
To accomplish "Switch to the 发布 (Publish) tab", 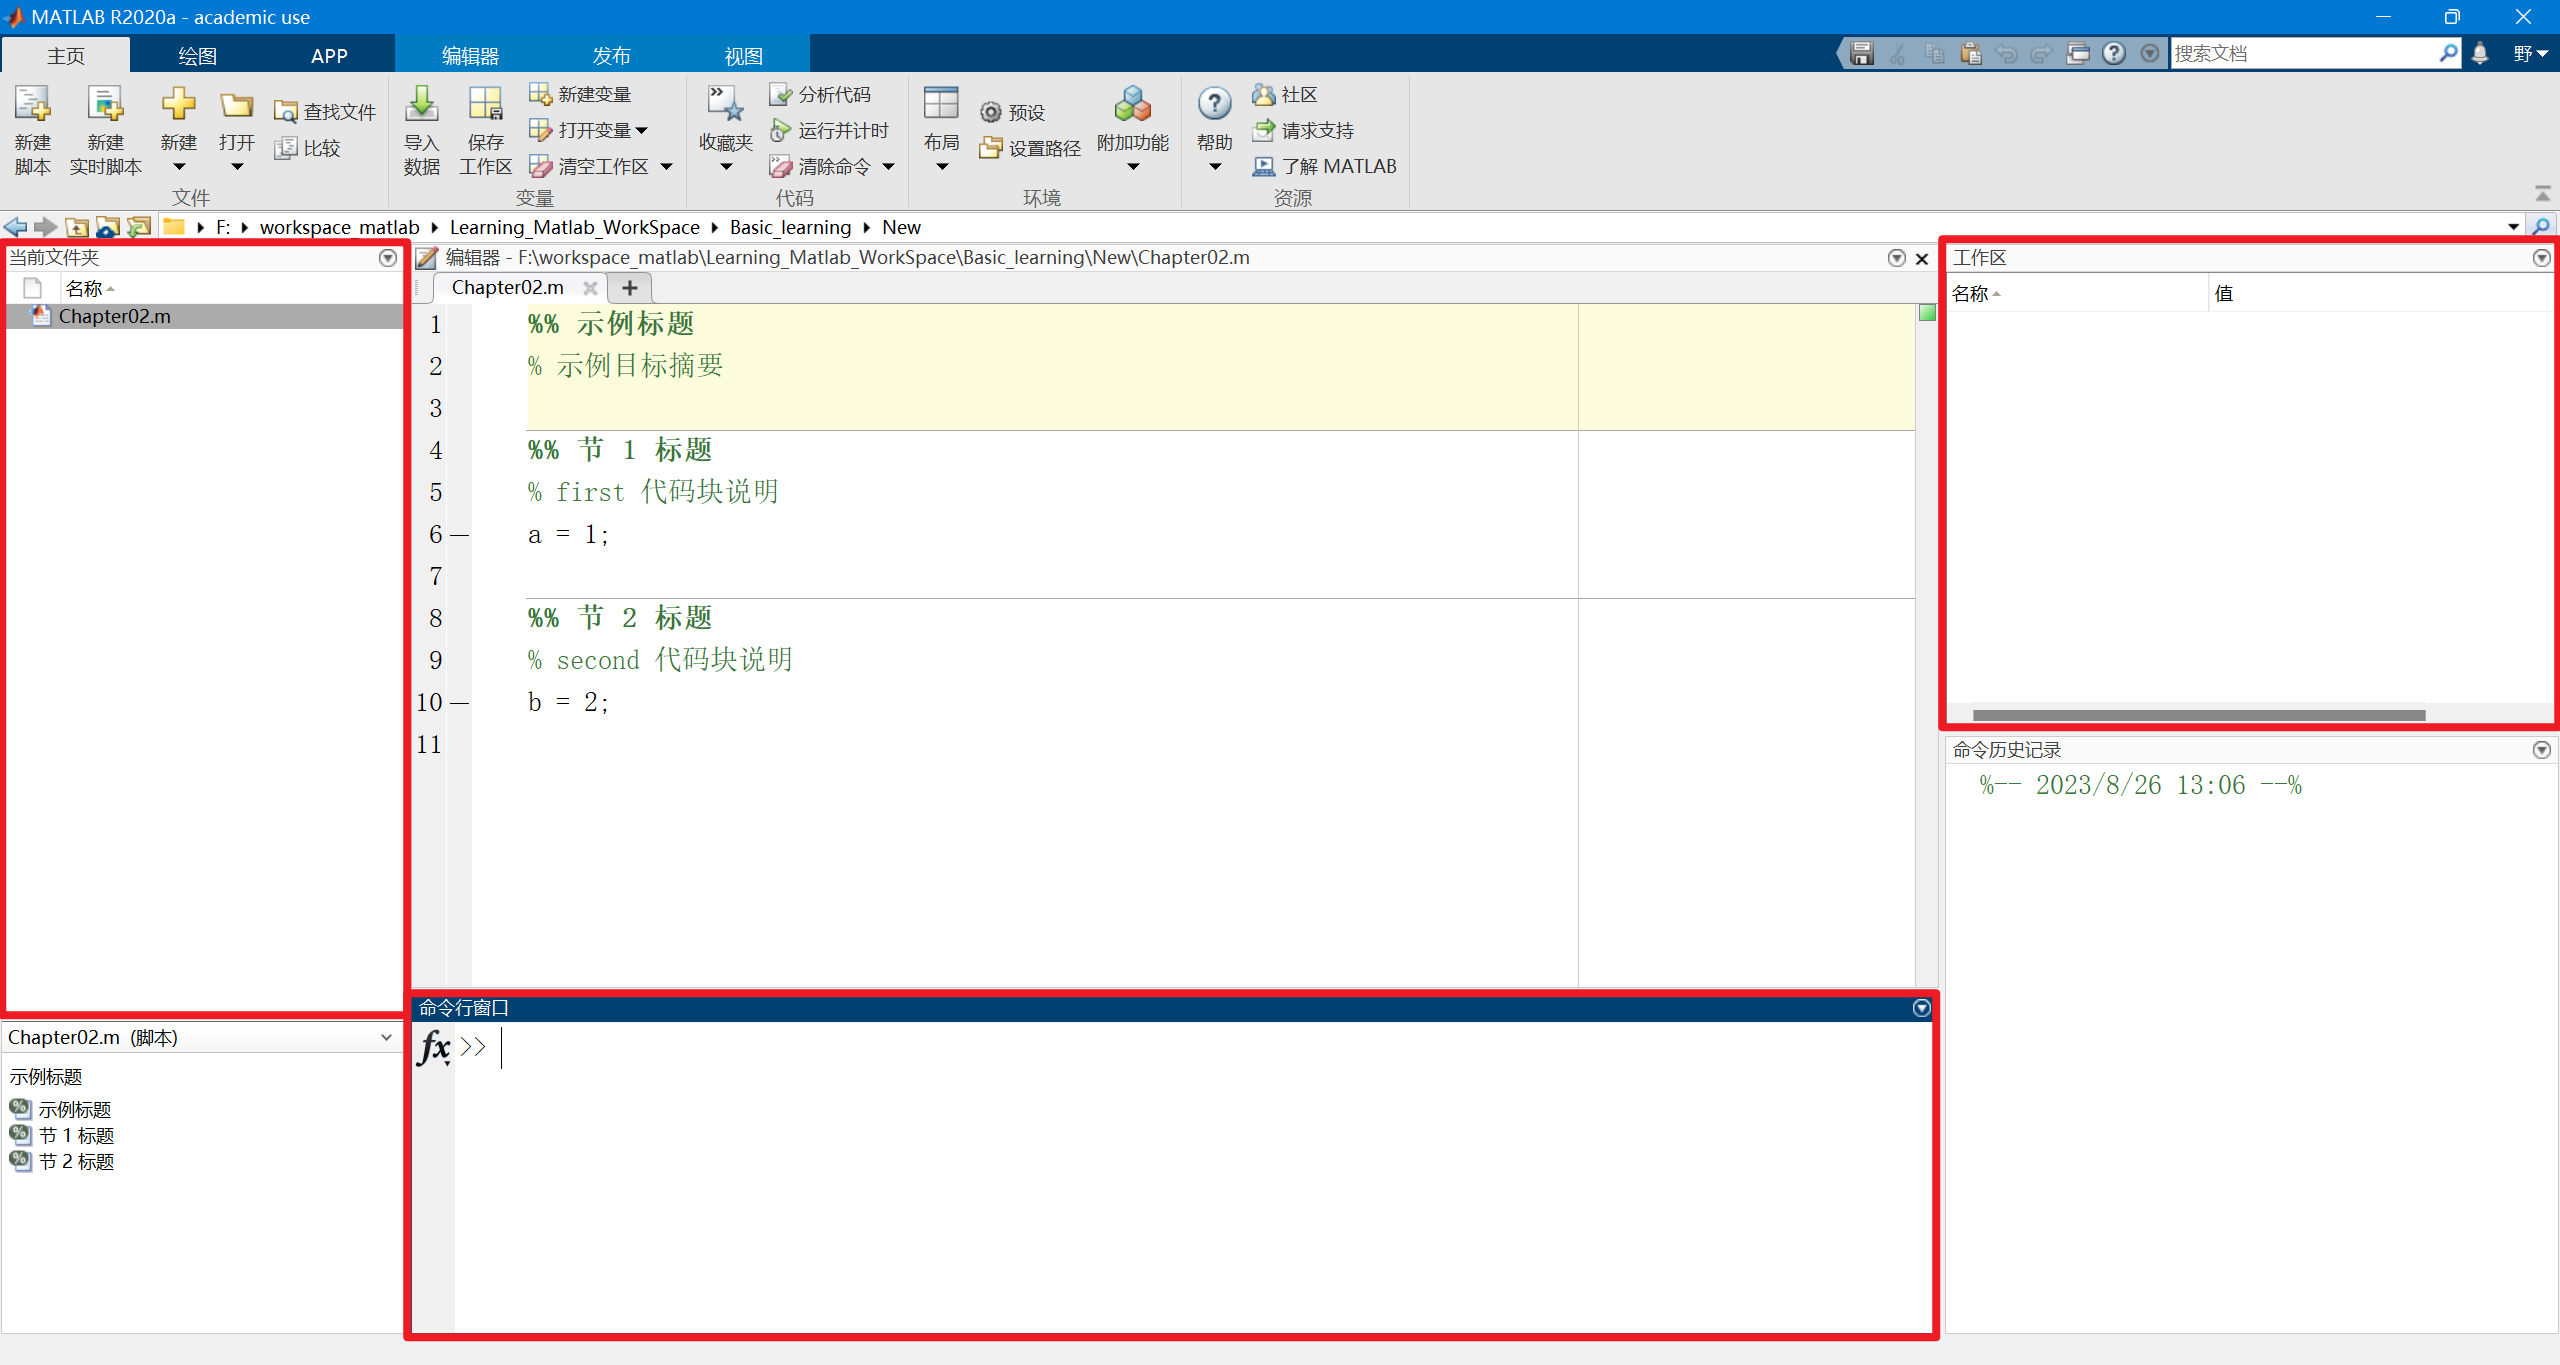I will pyautogui.click(x=611, y=56).
